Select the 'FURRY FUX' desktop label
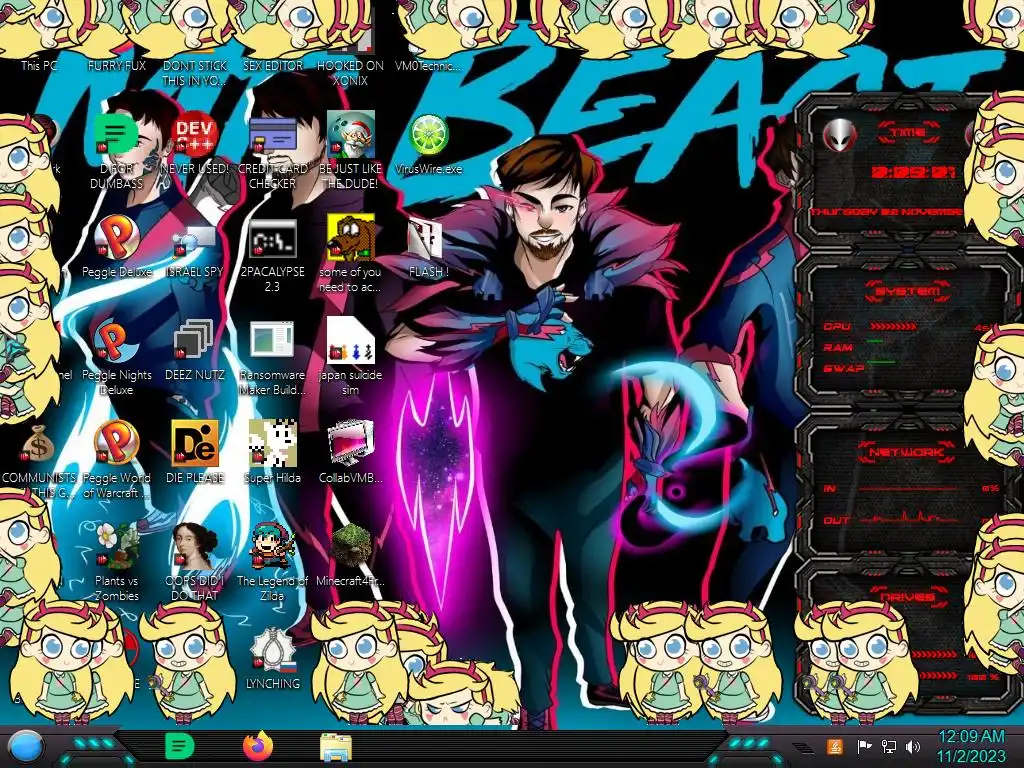Viewport: 1024px width, 768px height. [117, 65]
